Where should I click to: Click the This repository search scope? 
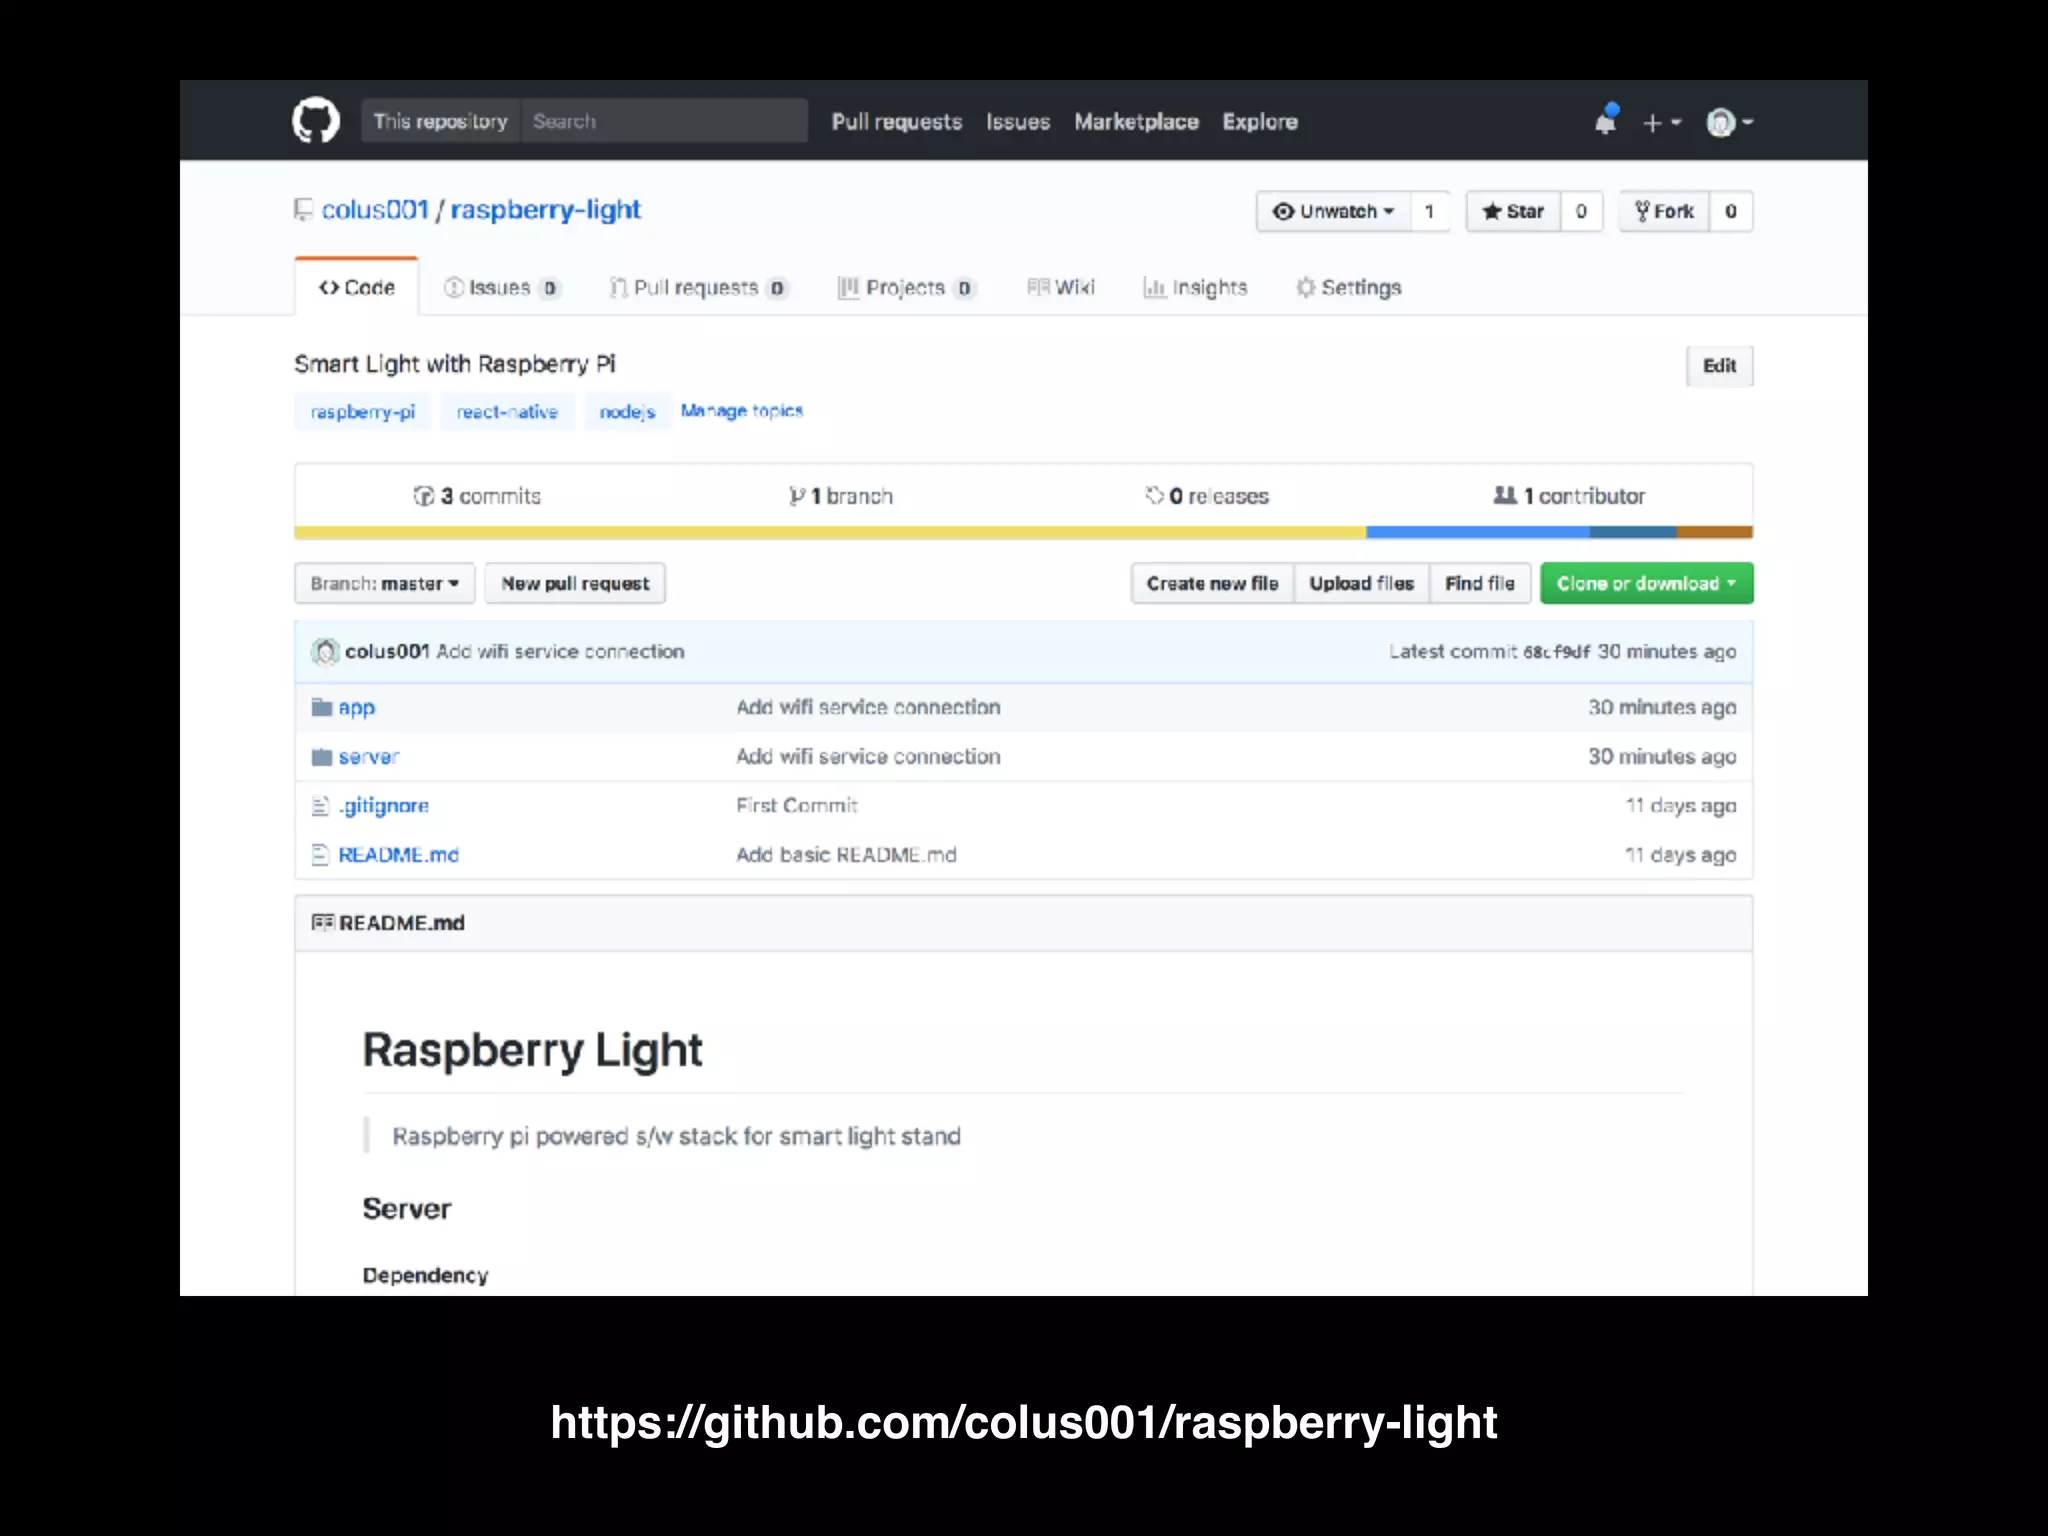point(440,121)
